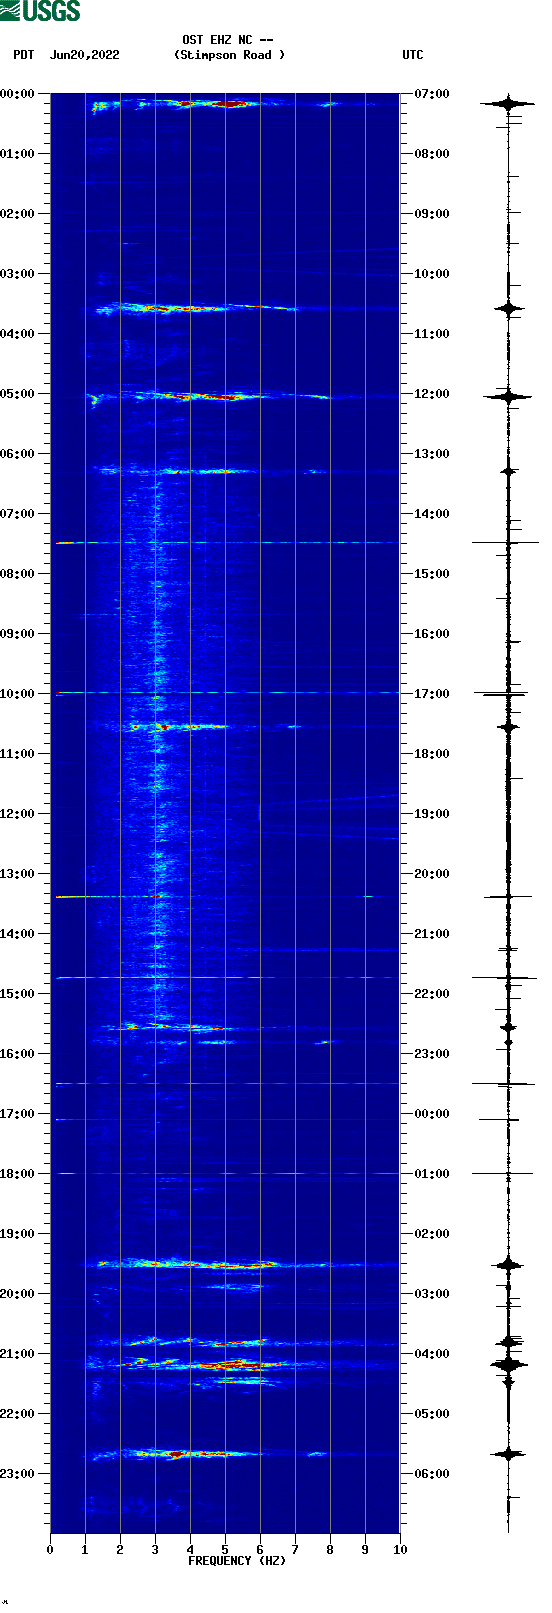Click the UTC timezone label

coord(413,55)
